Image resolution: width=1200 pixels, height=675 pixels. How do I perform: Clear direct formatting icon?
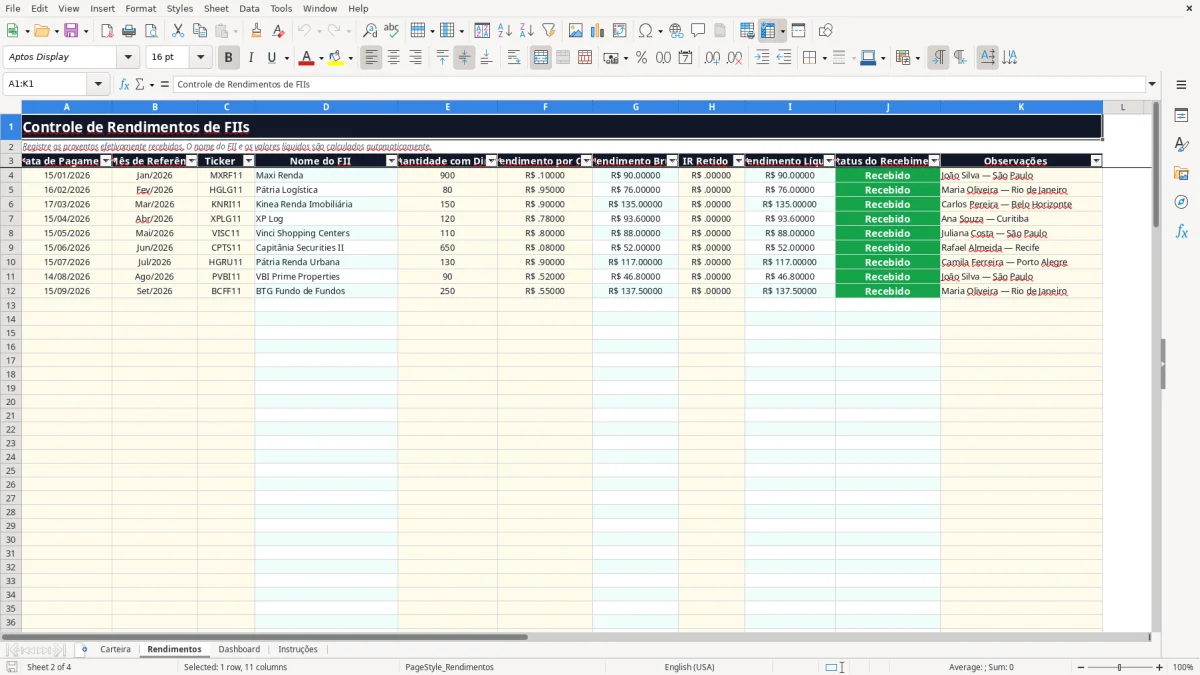(278, 31)
